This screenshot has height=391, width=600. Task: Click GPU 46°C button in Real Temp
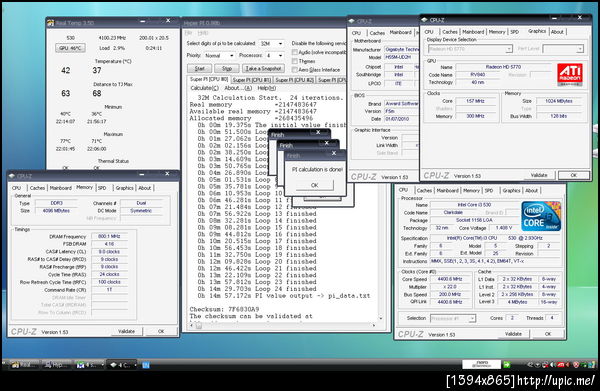point(70,48)
